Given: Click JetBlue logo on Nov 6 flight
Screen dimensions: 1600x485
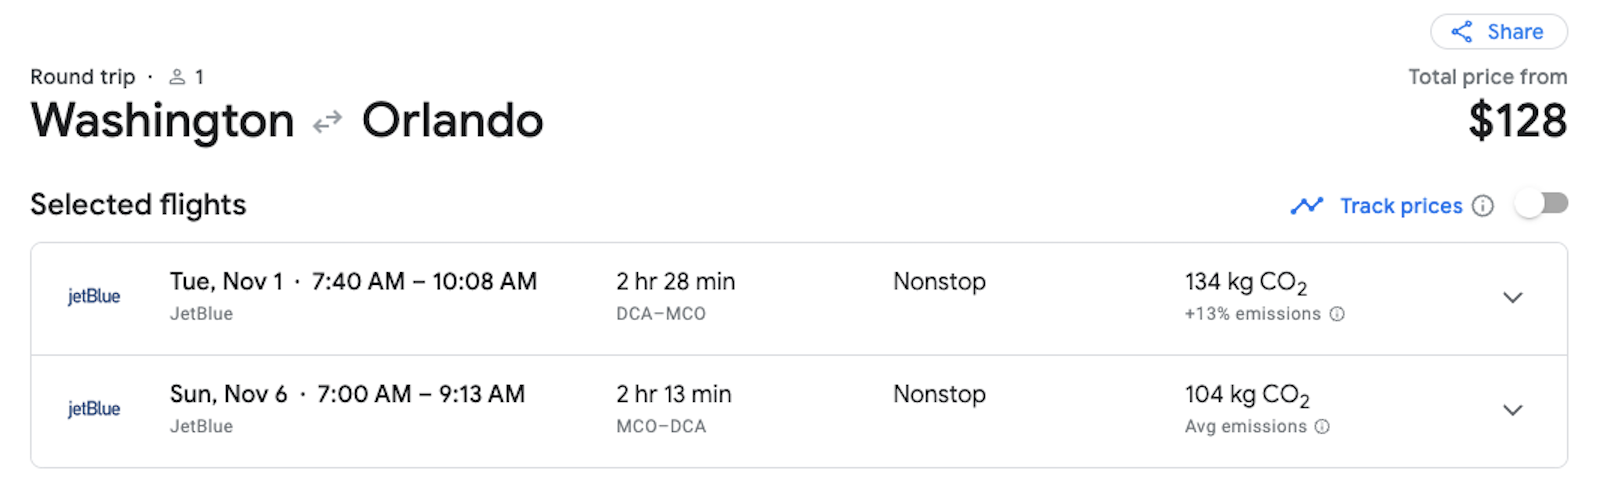Looking at the screenshot, I should click(x=94, y=409).
